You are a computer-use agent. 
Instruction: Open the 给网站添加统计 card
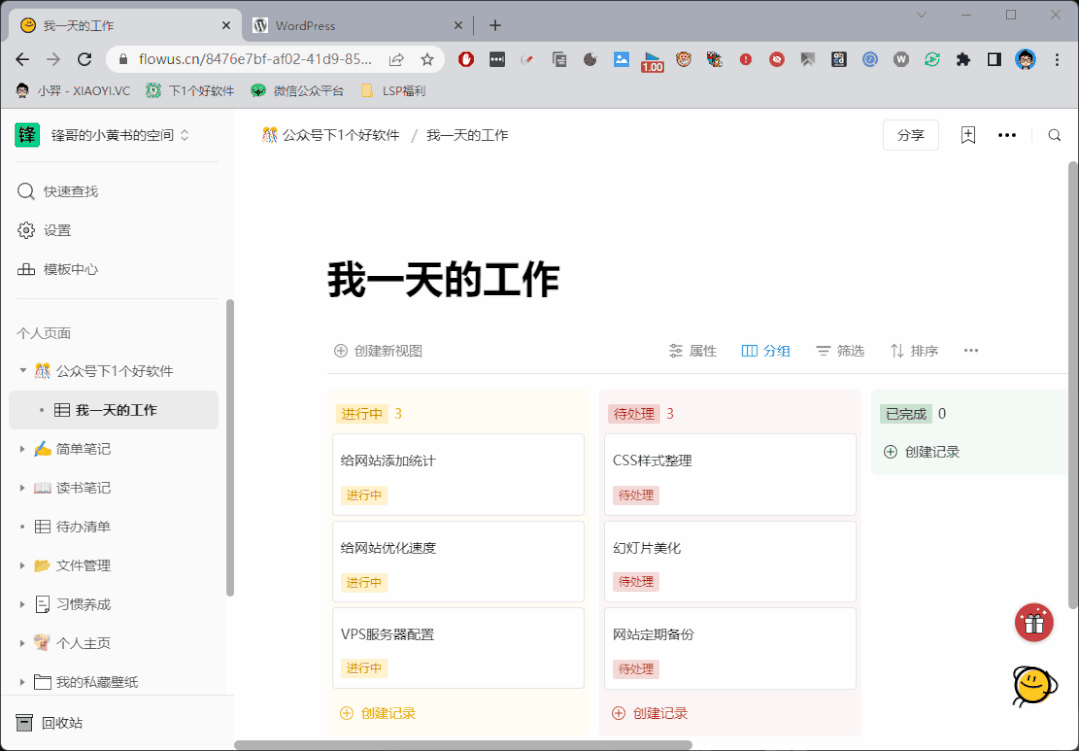point(457,473)
